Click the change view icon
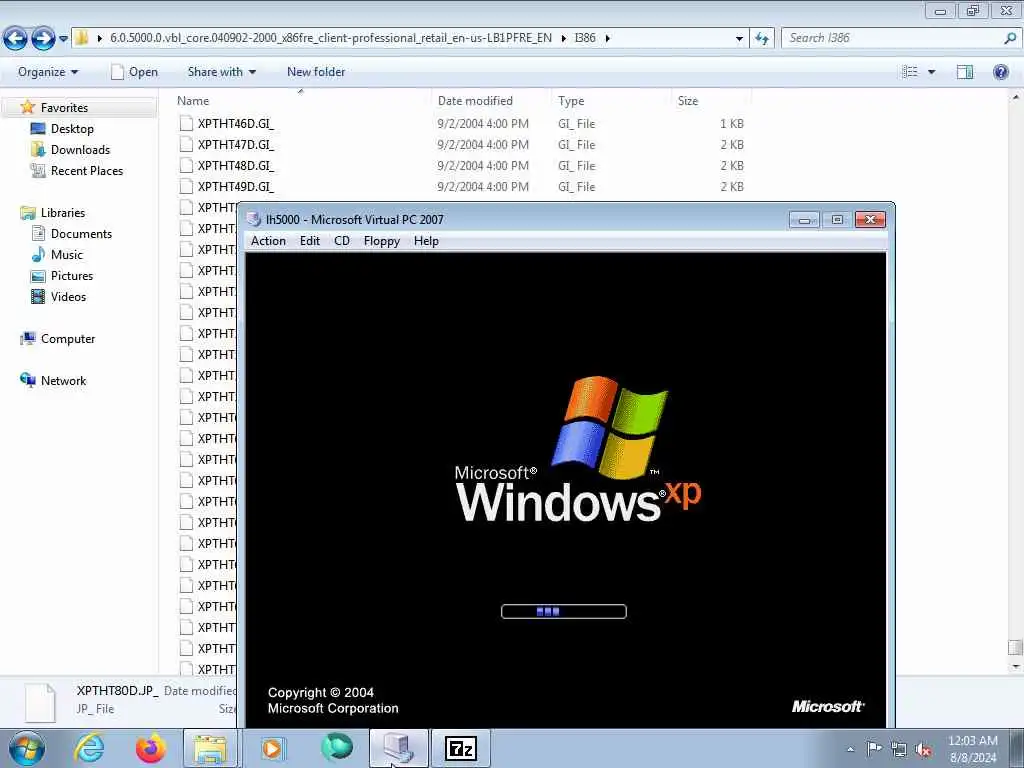 [910, 72]
